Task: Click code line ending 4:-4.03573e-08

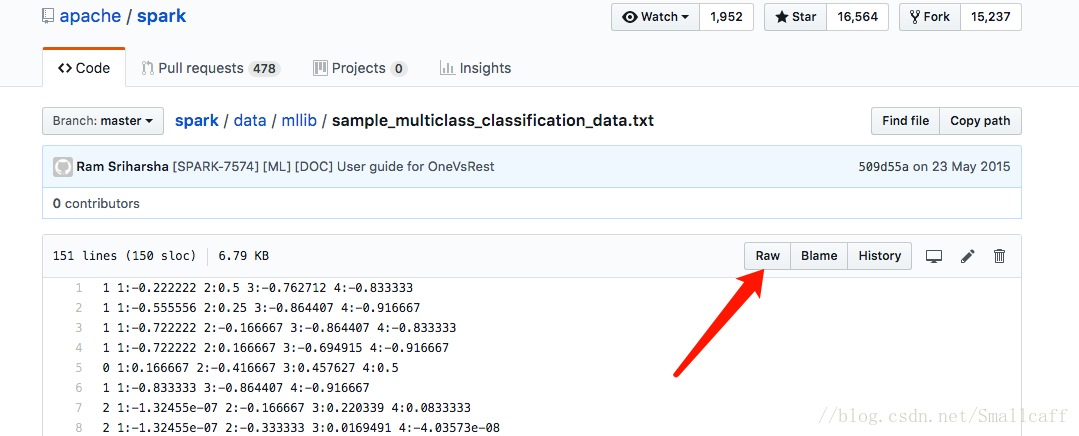Action: pos(301,428)
